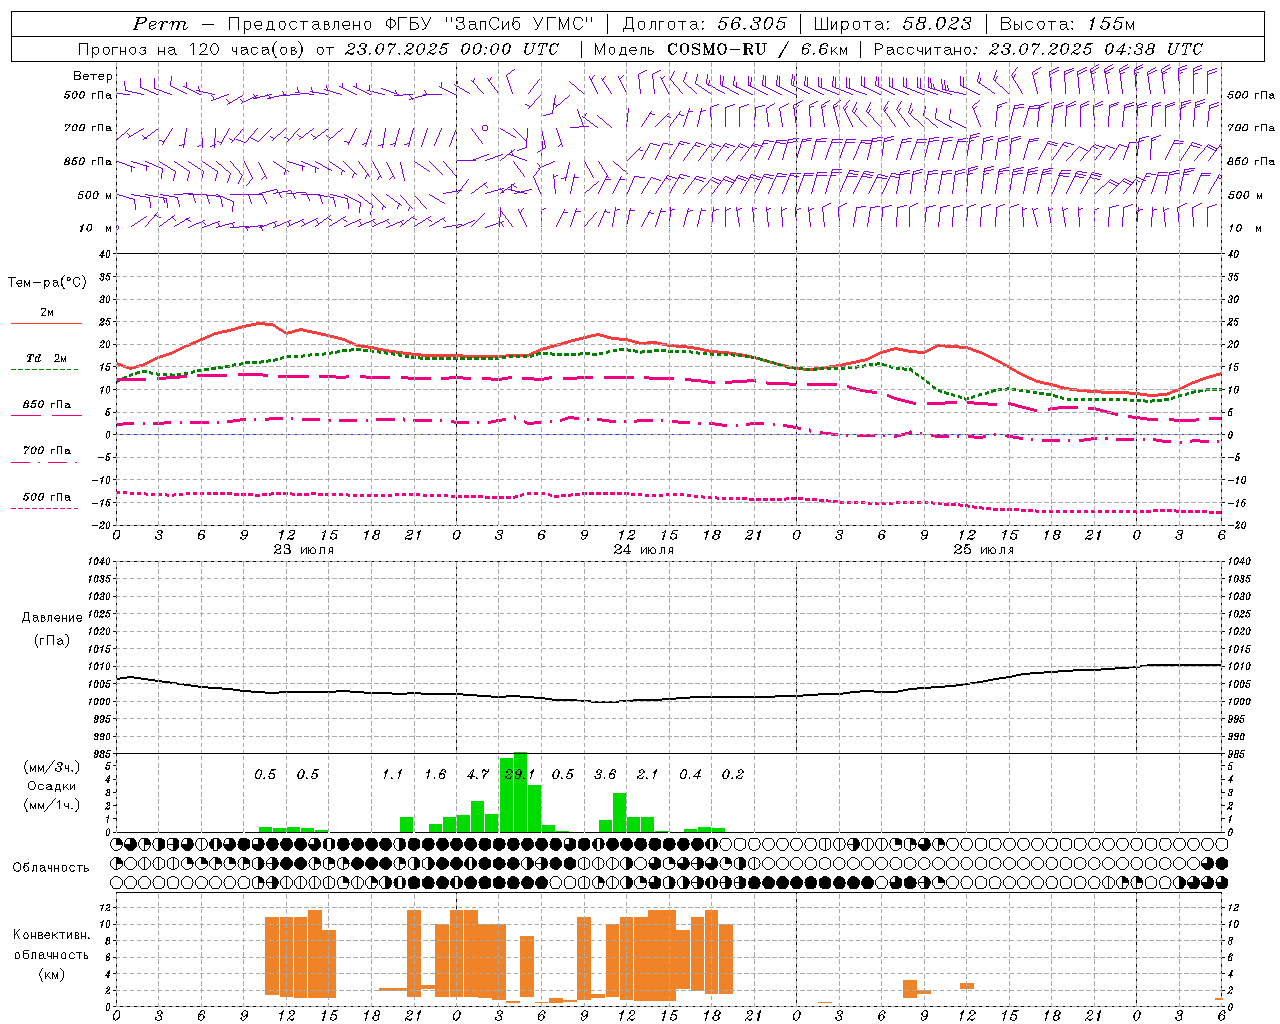This screenshot has height=1024, width=1280.
Task: Click the "2.1" precipitation total
Action: [648, 775]
